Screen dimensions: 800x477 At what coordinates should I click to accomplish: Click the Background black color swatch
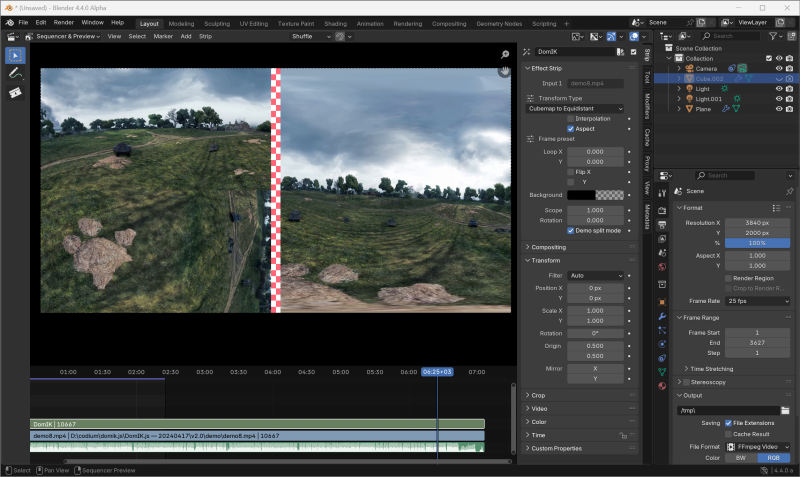coord(581,195)
